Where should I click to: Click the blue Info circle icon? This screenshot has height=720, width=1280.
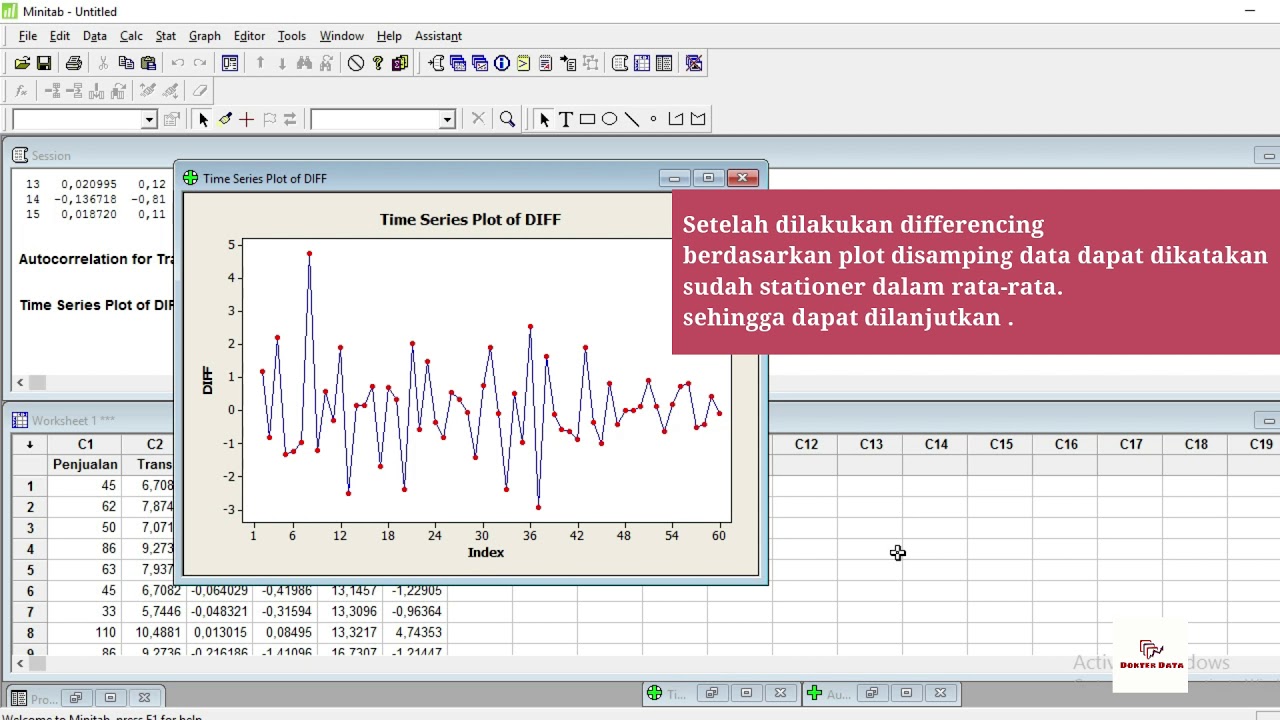pyautogui.click(x=502, y=63)
